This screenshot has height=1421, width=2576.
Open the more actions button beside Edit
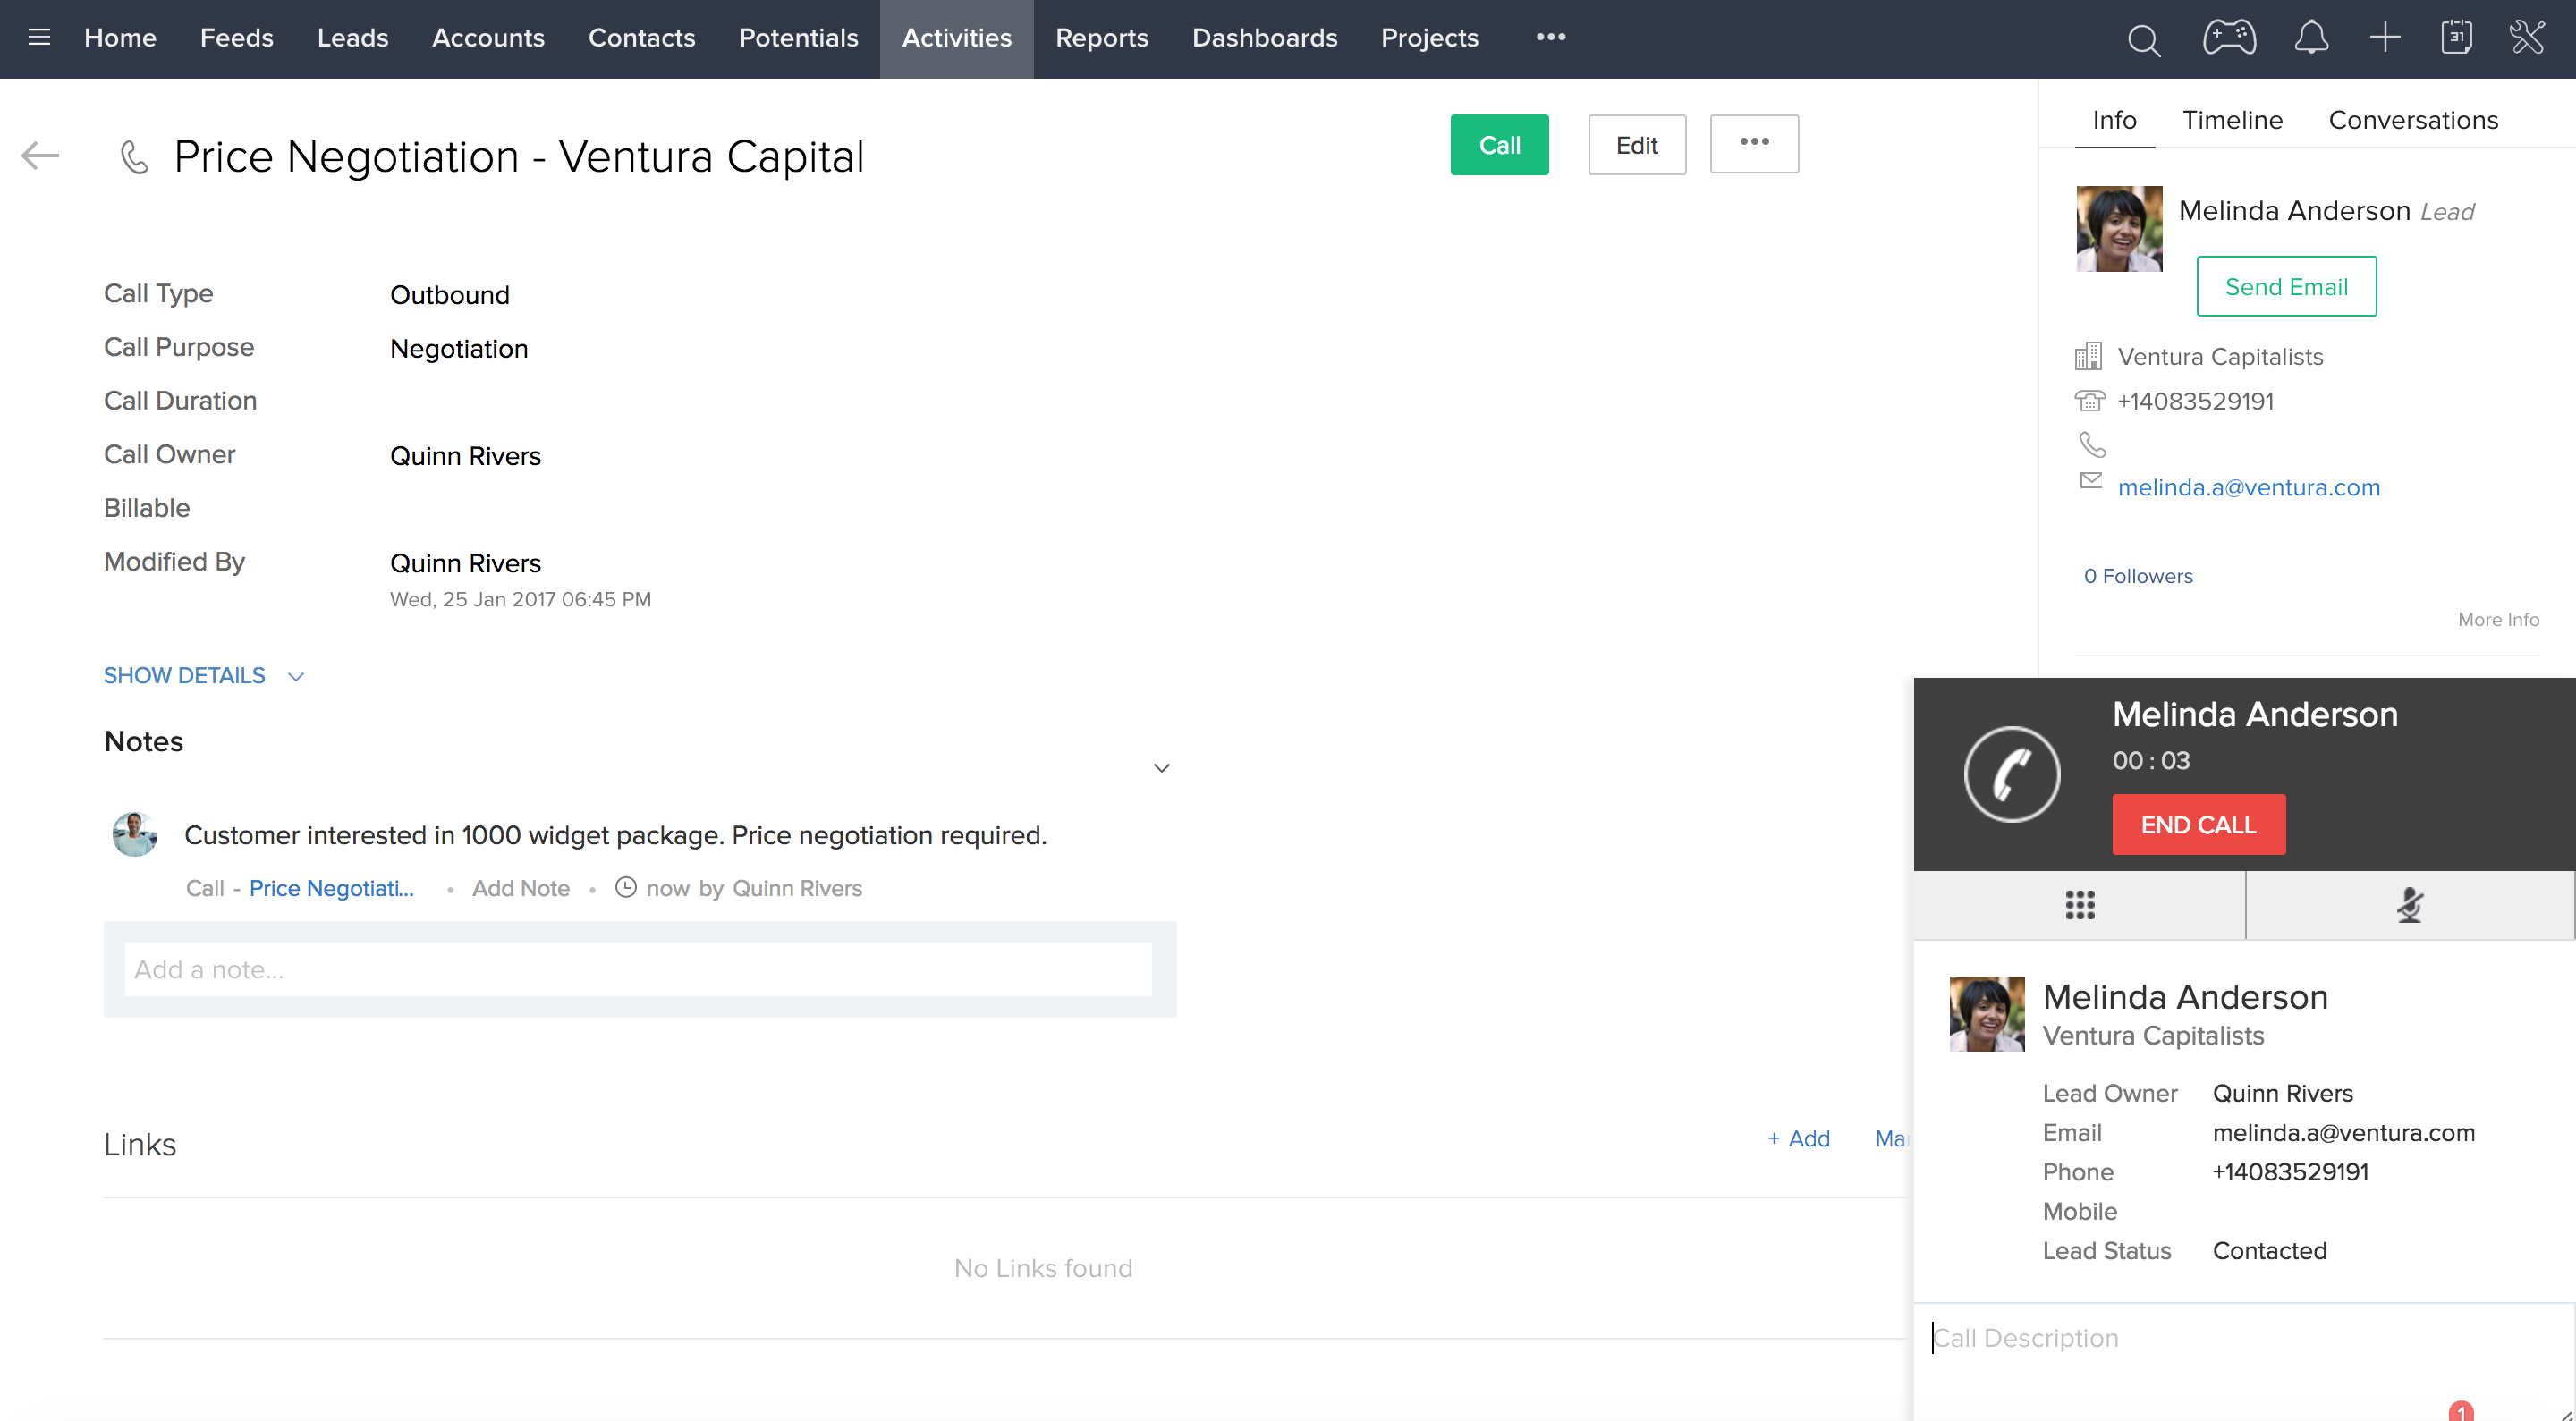[1754, 144]
